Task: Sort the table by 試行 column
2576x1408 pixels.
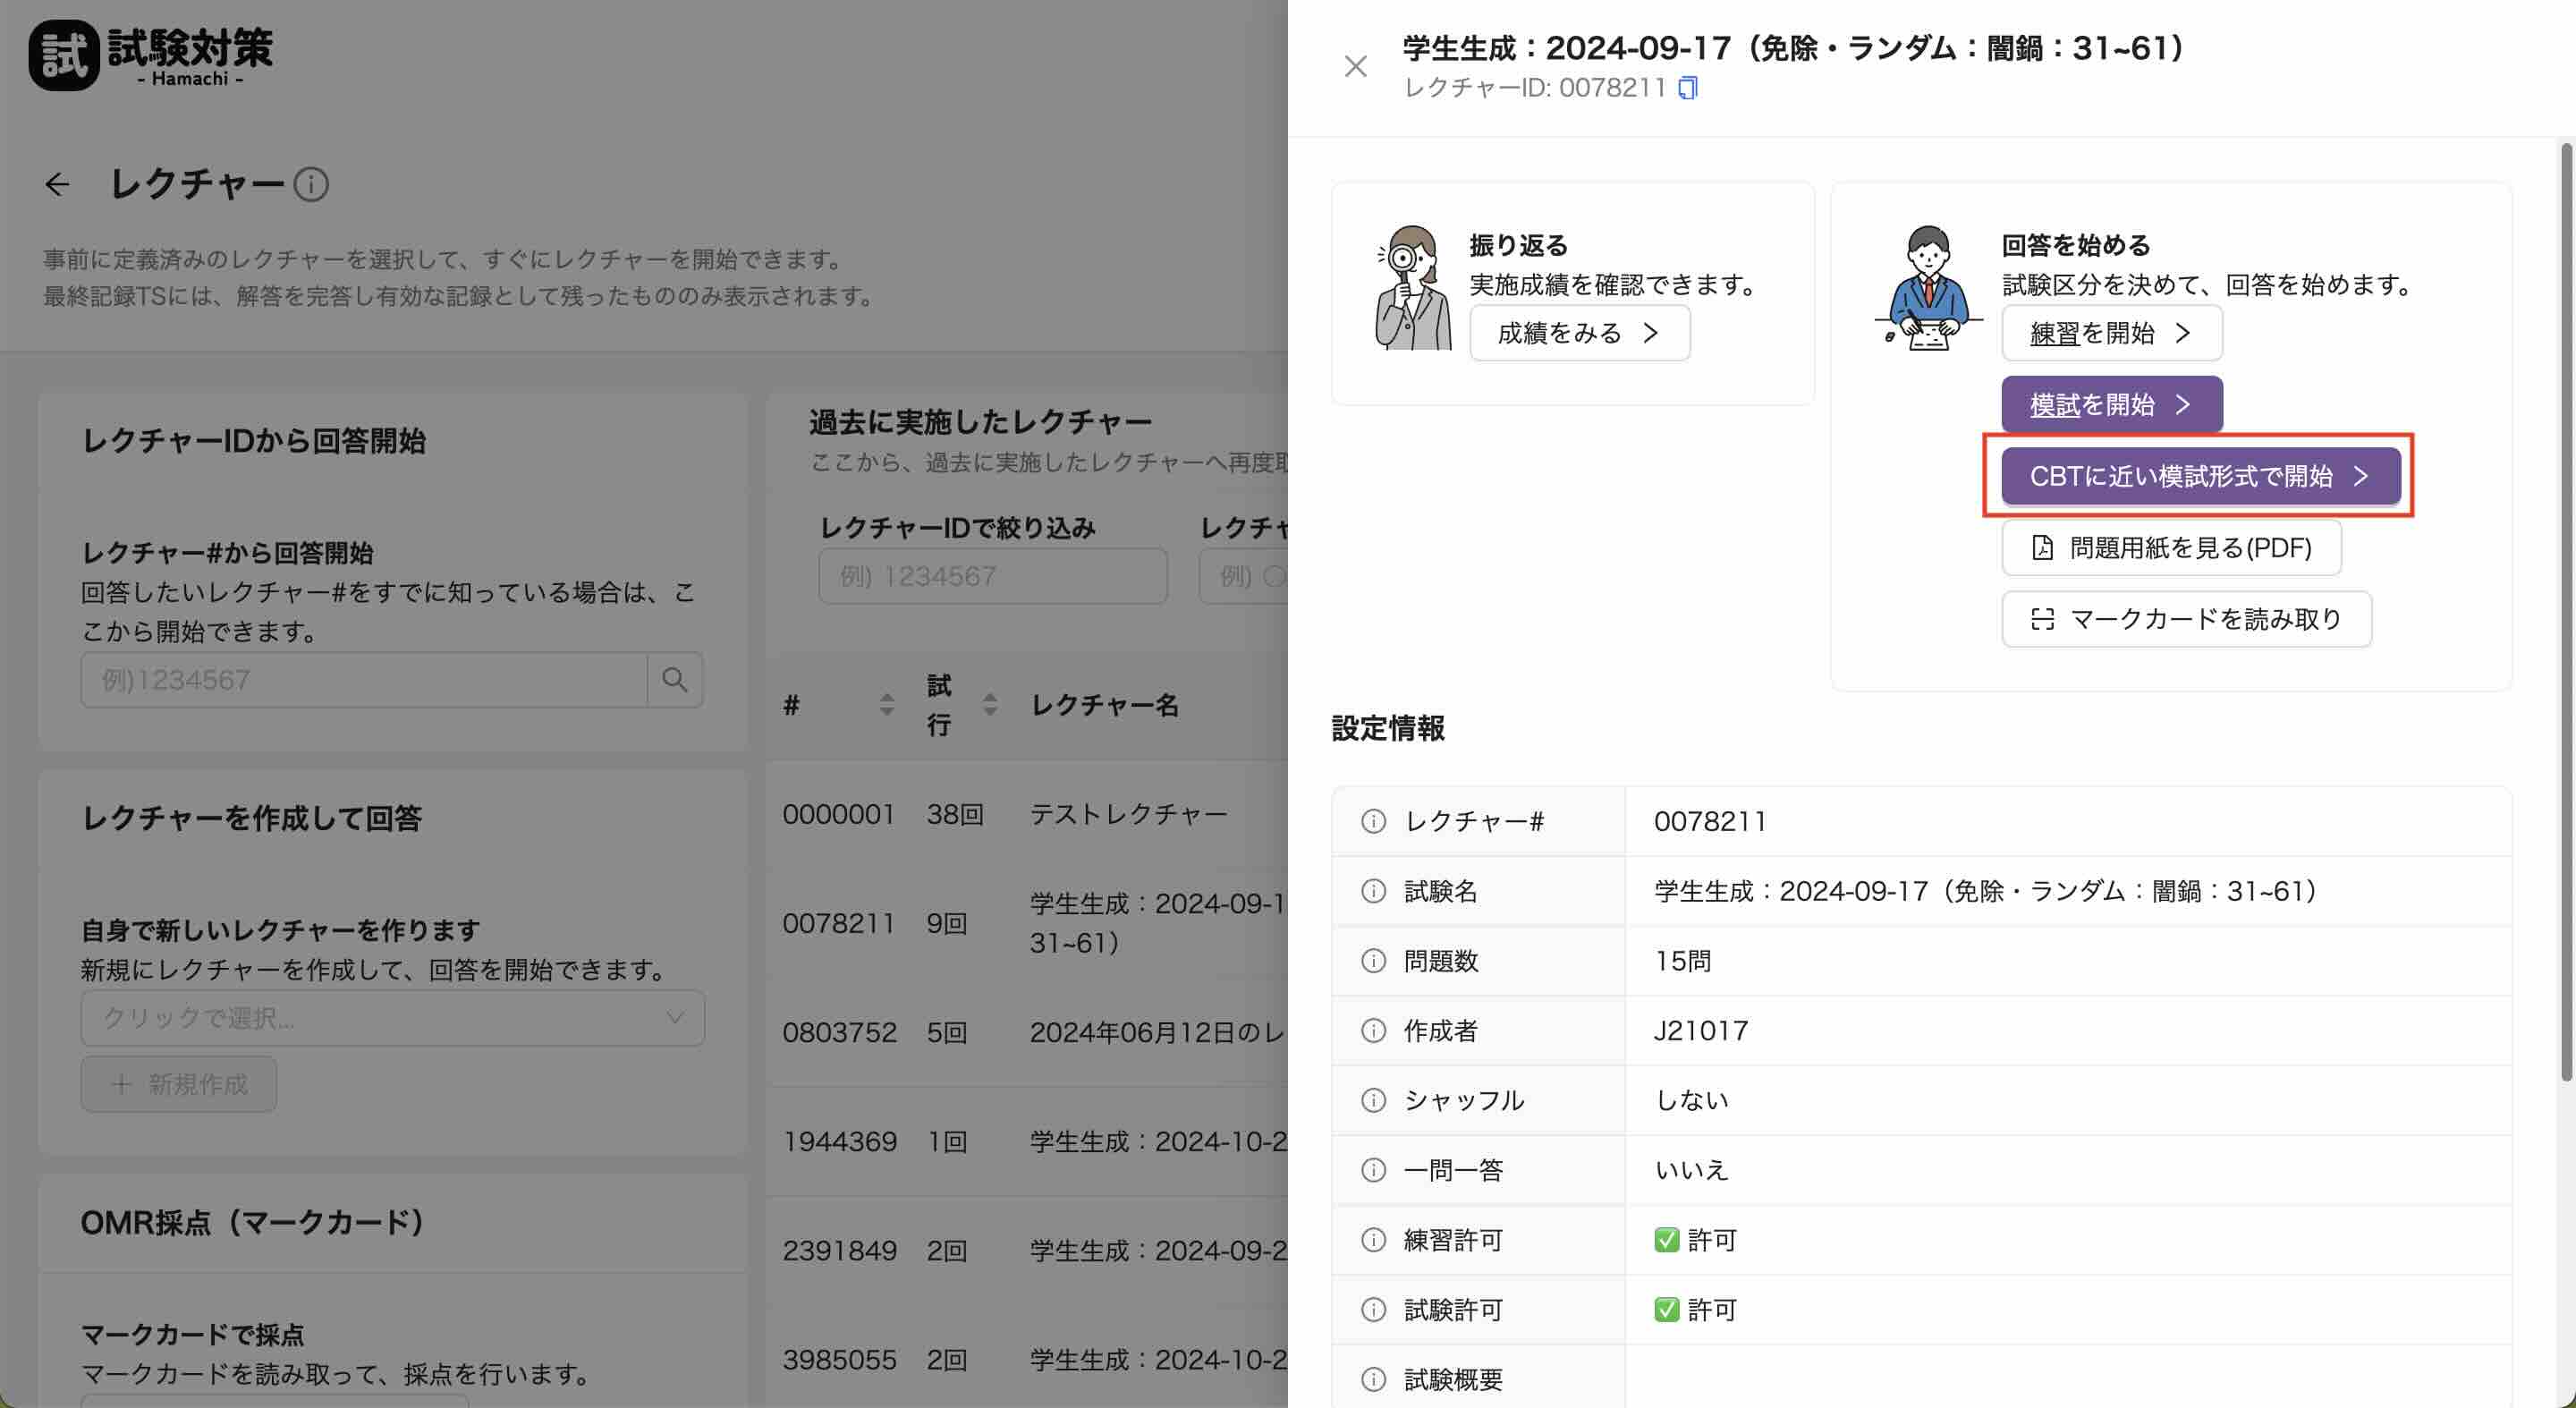Action: click(x=989, y=705)
